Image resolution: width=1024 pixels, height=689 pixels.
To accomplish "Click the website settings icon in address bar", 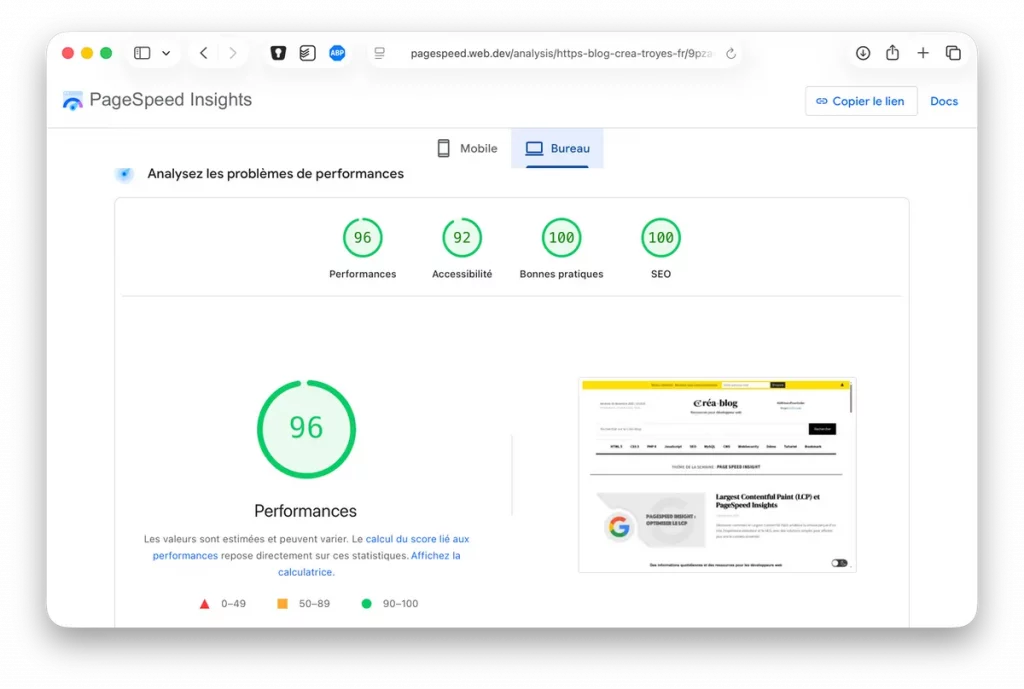I will tap(379, 53).
